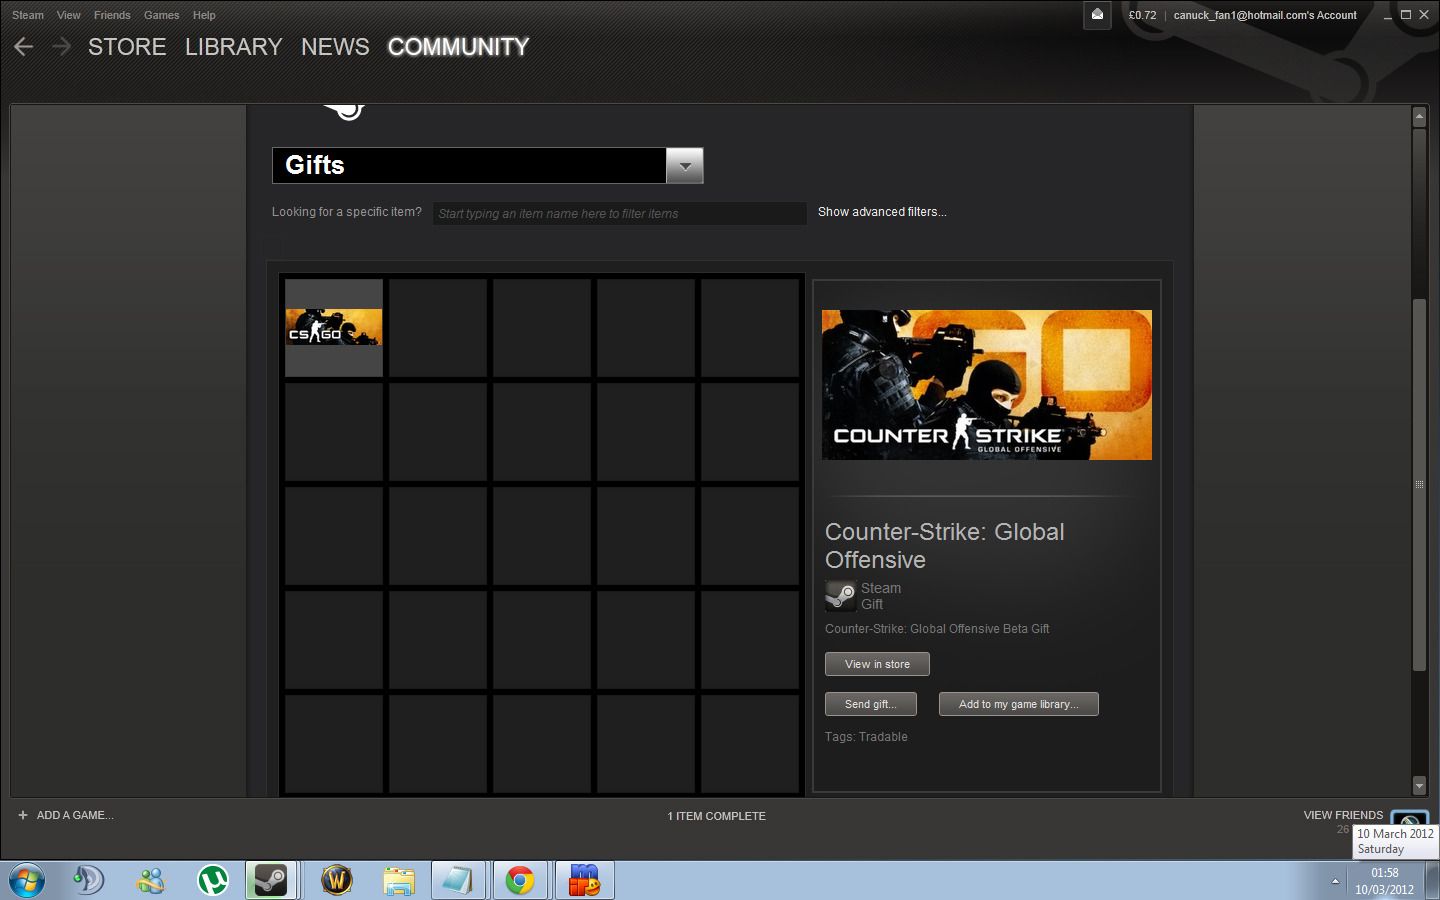Click Counter-Strike: Global Offensive Beta Gift description
The height and width of the screenshot is (900, 1440).
[x=937, y=629]
